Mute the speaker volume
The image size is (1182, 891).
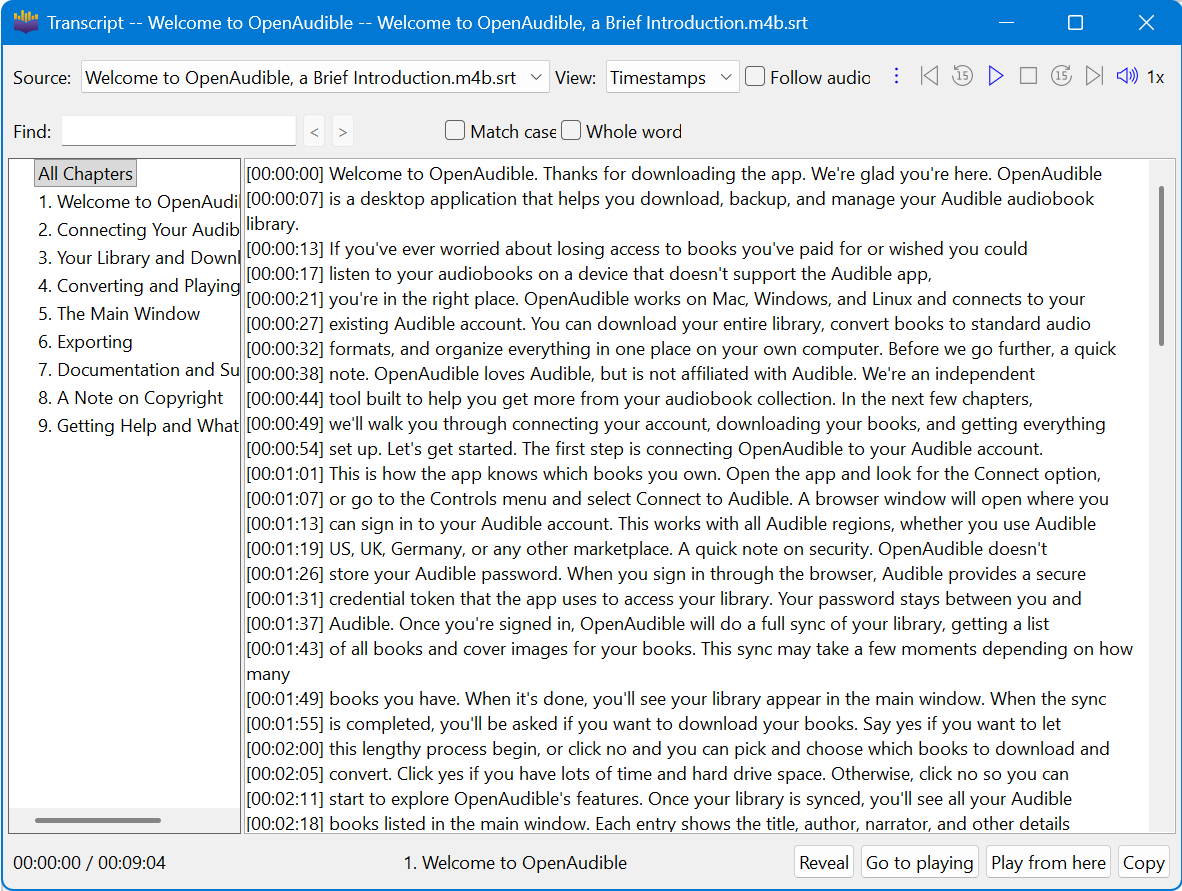coord(1127,76)
